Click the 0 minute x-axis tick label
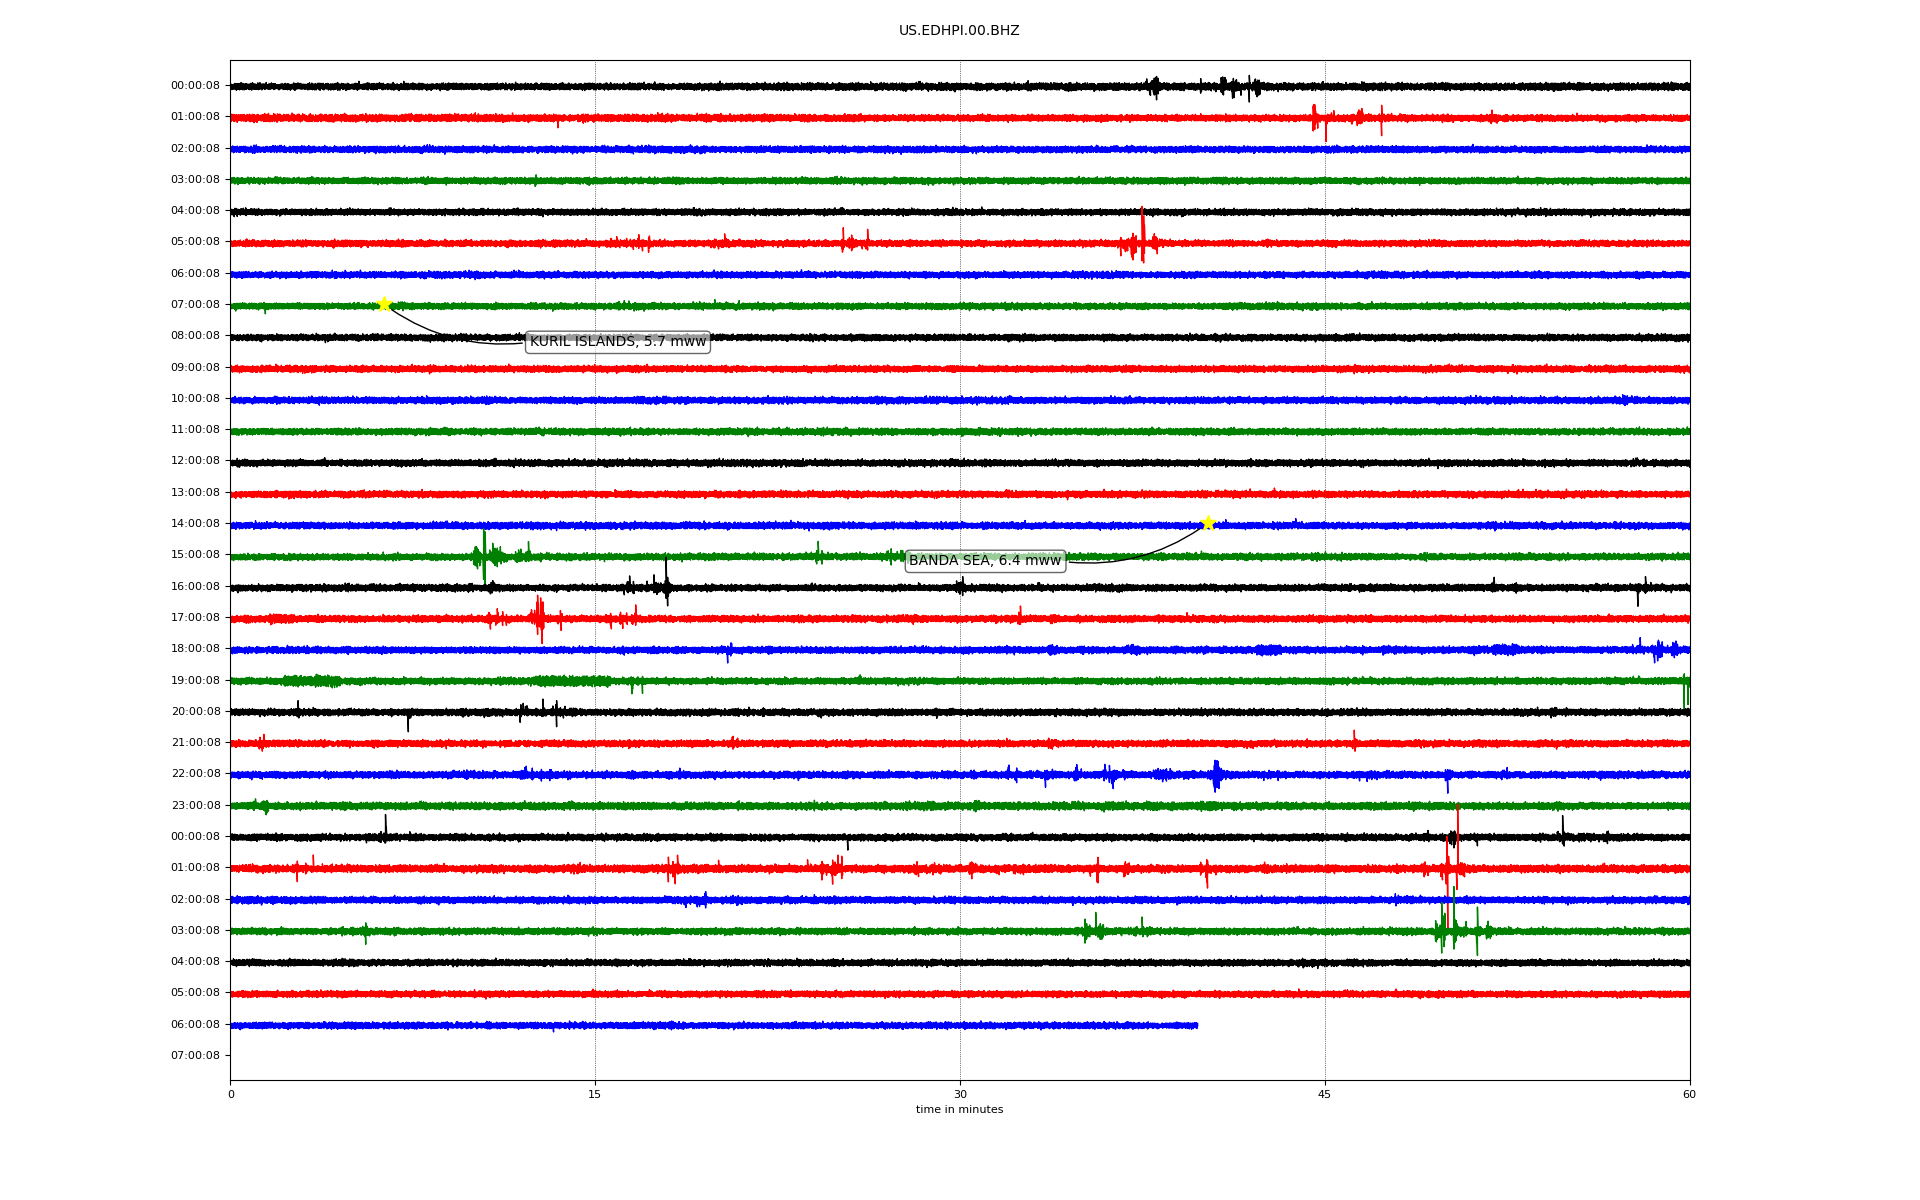The height and width of the screenshot is (1200, 1920). click(x=231, y=1094)
